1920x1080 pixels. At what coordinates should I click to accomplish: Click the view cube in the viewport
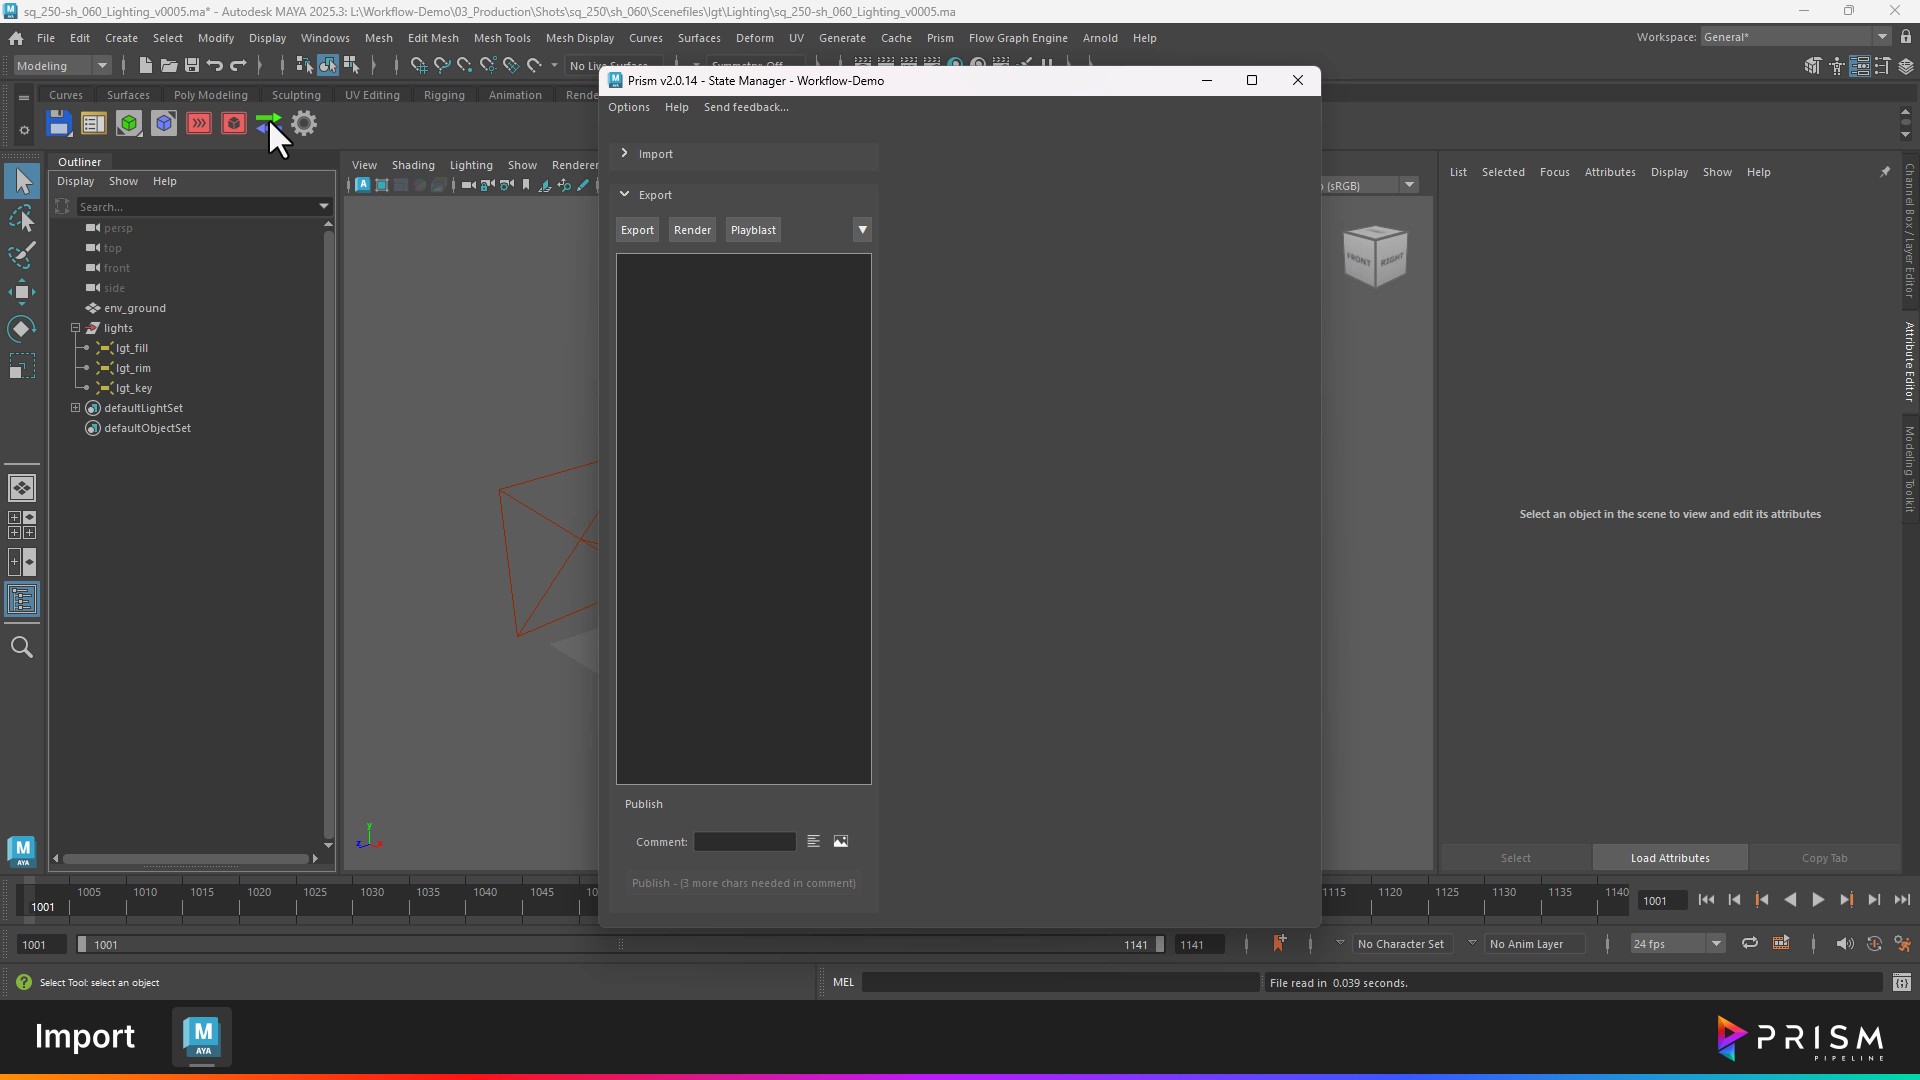[x=1375, y=256]
